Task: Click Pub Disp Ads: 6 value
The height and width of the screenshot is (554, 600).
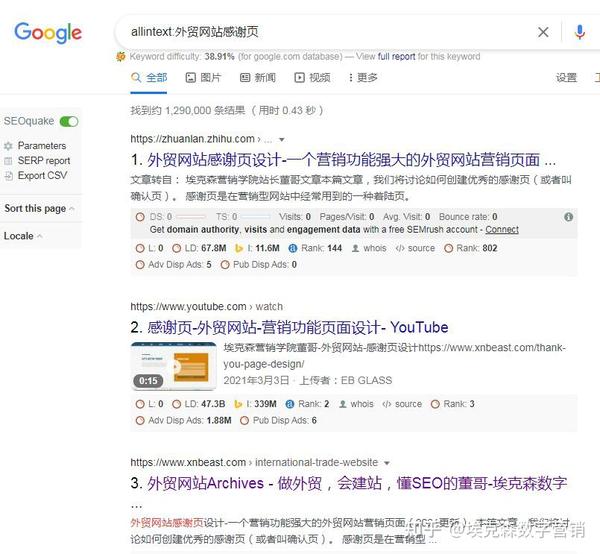Action: point(278,421)
